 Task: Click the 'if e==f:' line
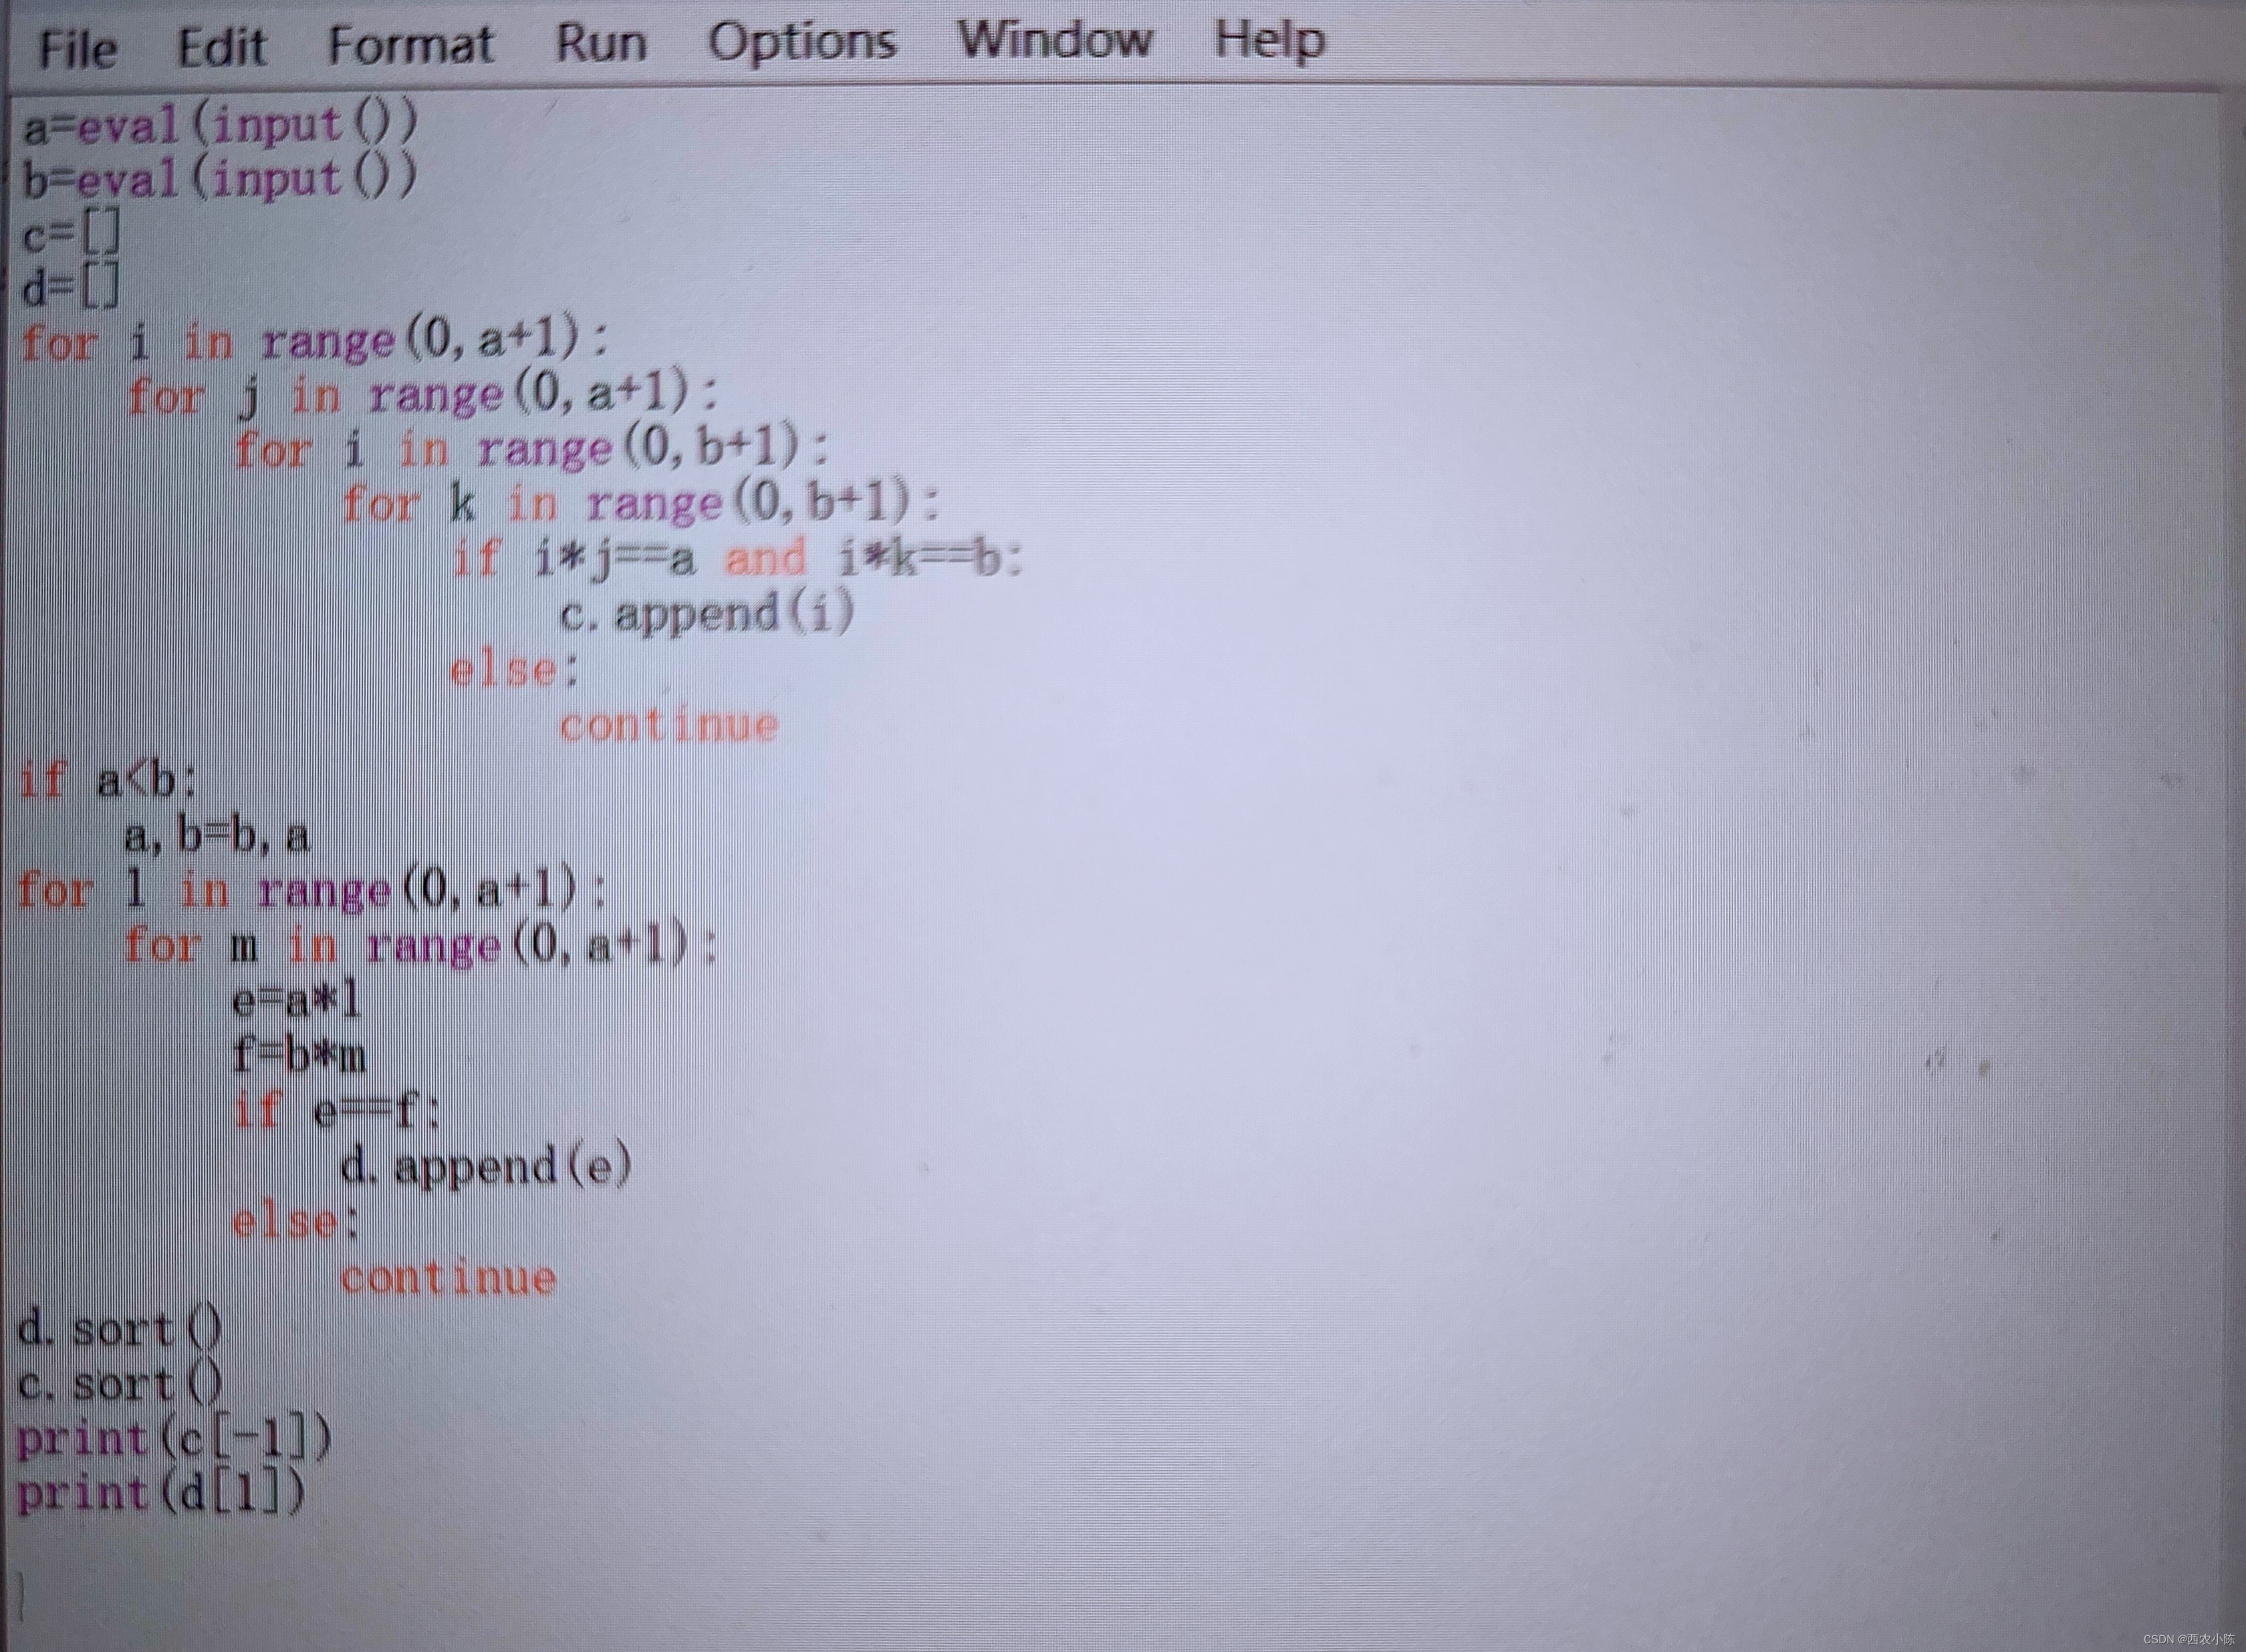[x=337, y=1111]
